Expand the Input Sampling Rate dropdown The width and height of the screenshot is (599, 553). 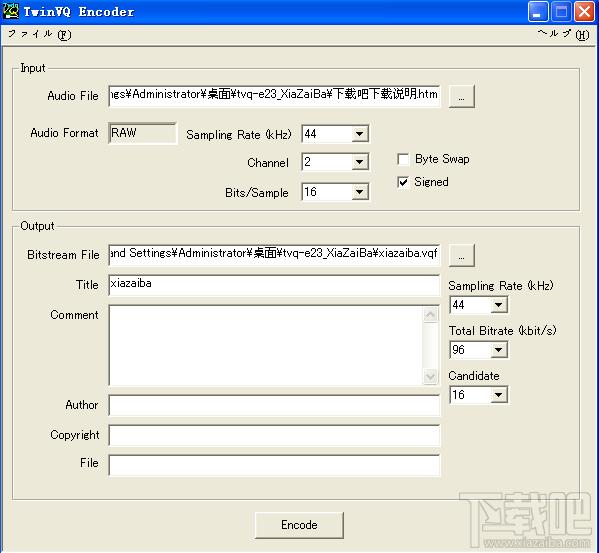pos(359,134)
